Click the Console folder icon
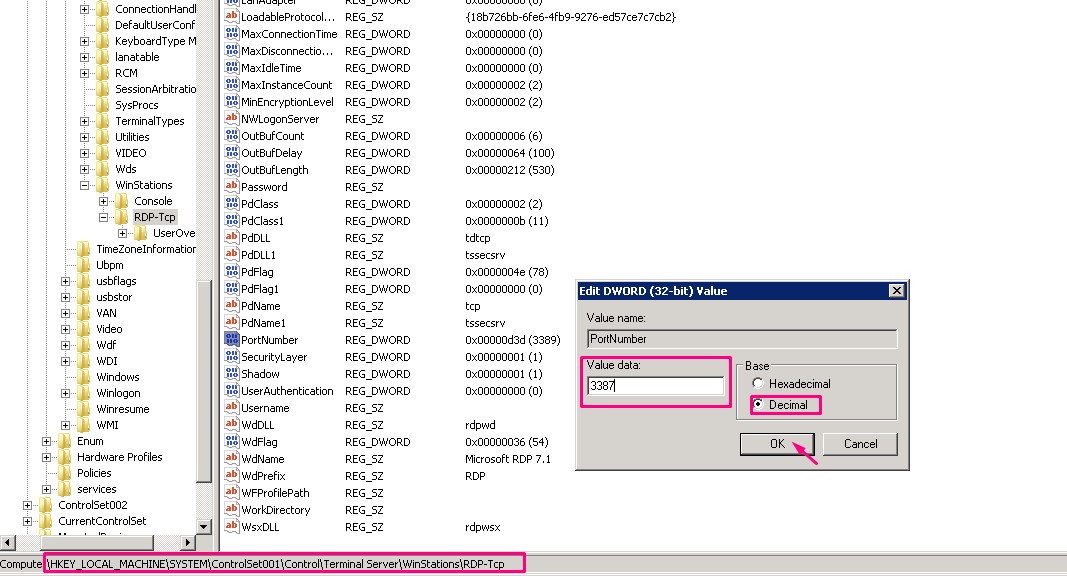Image resolution: width=1067 pixels, height=576 pixels. click(x=122, y=201)
